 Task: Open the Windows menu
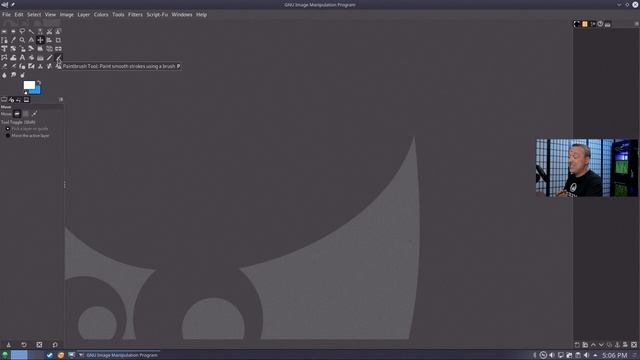pyautogui.click(x=182, y=14)
